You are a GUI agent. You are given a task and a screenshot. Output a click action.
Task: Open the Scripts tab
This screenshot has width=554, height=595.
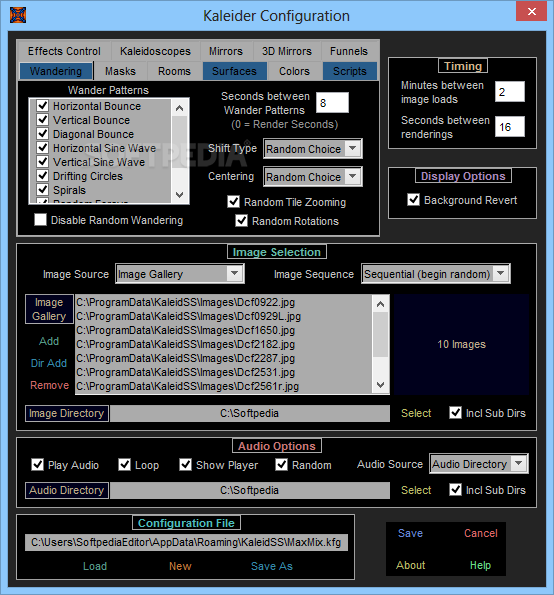tap(350, 71)
